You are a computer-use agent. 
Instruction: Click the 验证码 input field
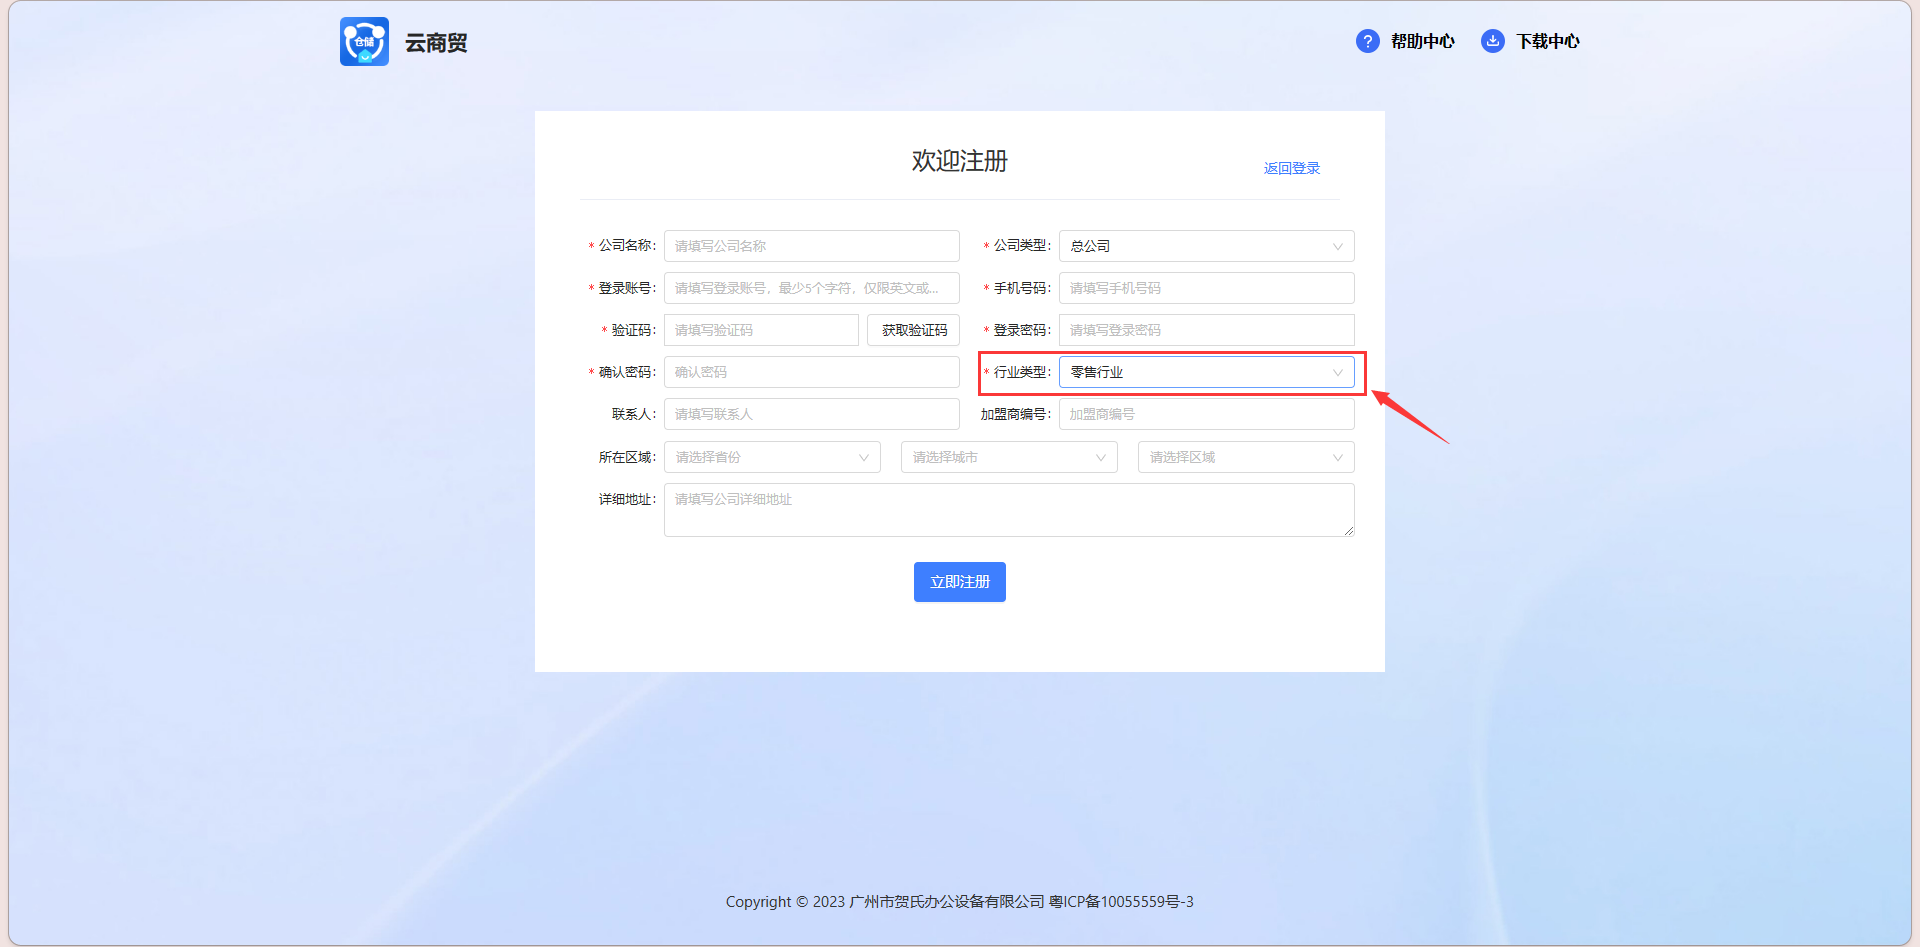click(x=761, y=330)
